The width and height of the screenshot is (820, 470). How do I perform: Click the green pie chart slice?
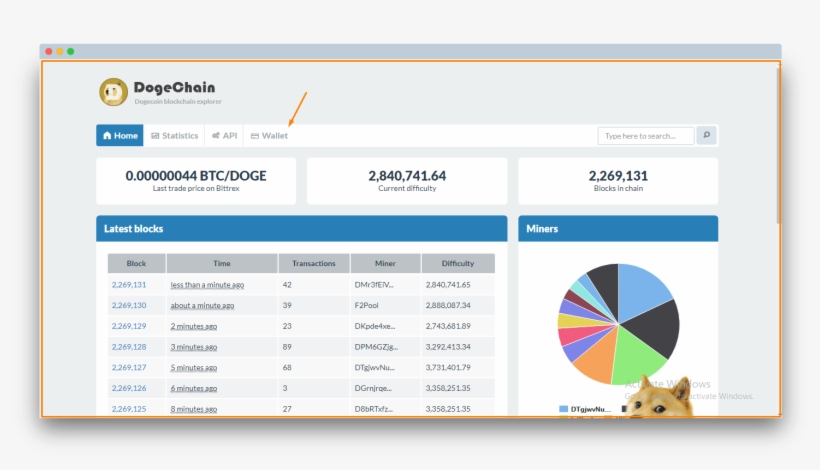[635, 358]
